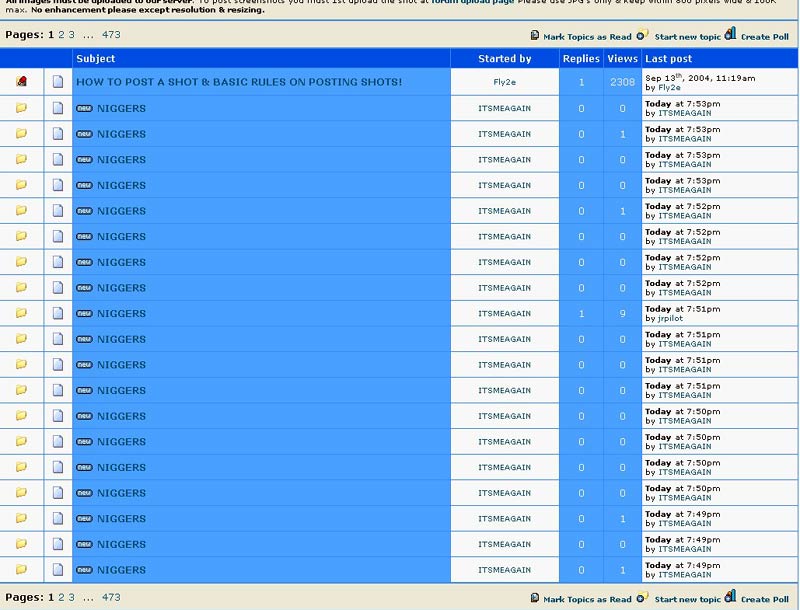Open Fly2e's profile in Started by column
The height and width of the screenshot is (610, 800).
click(x=504, y=82)
